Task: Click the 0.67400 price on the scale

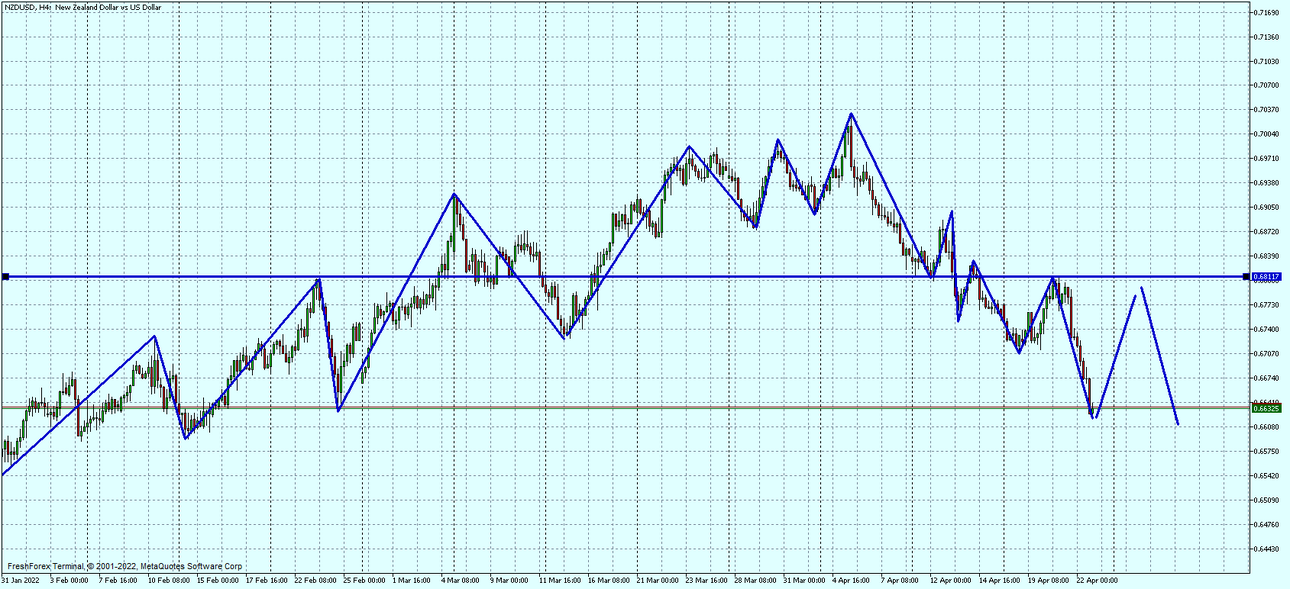Action: [1268, 329]
